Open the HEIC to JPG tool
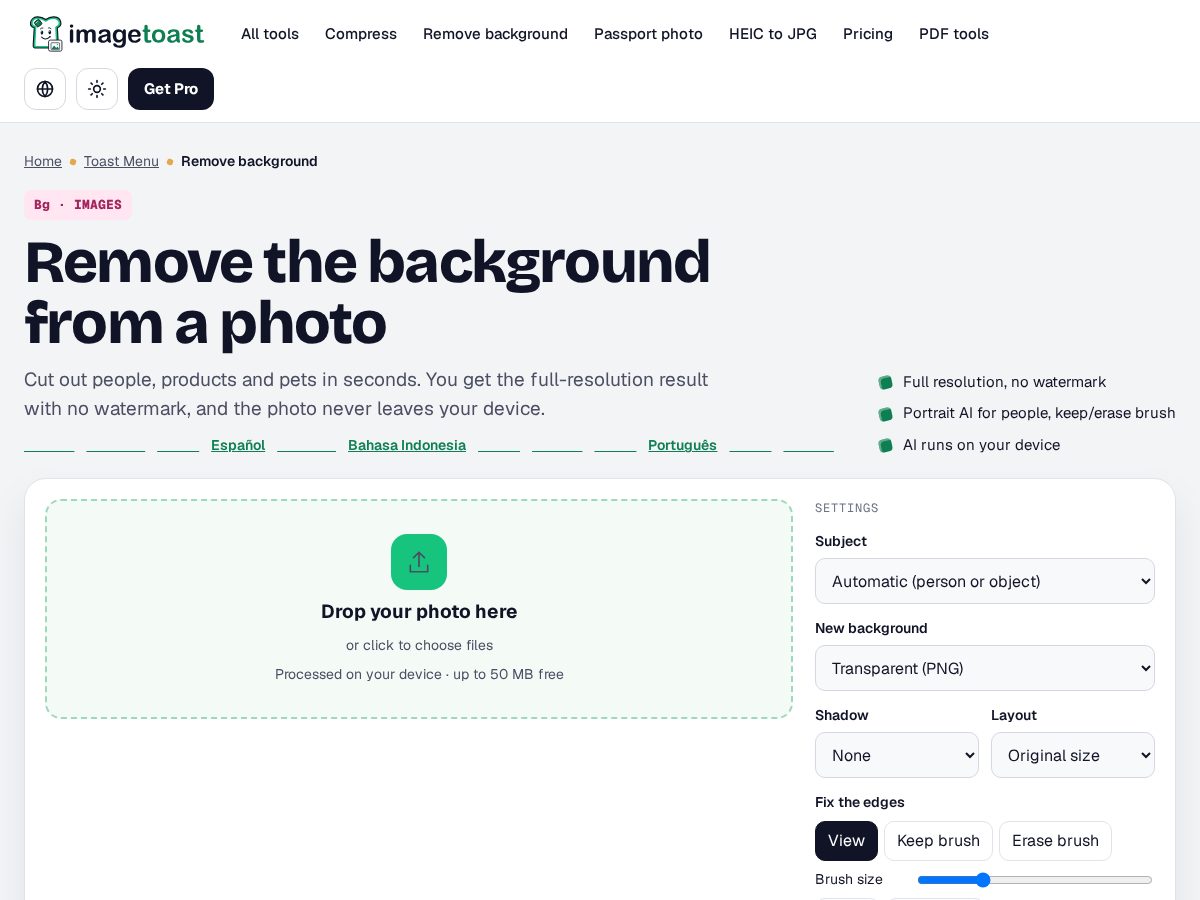This screenshot has width=1200, height=900. pyautogui.click(x=773, y=34)
